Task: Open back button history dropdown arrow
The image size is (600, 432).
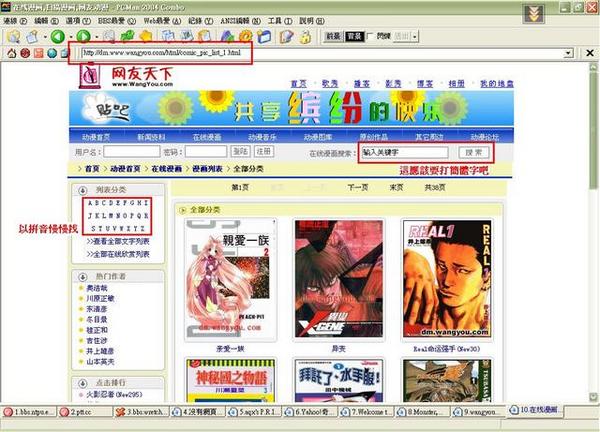Action: 70,37
